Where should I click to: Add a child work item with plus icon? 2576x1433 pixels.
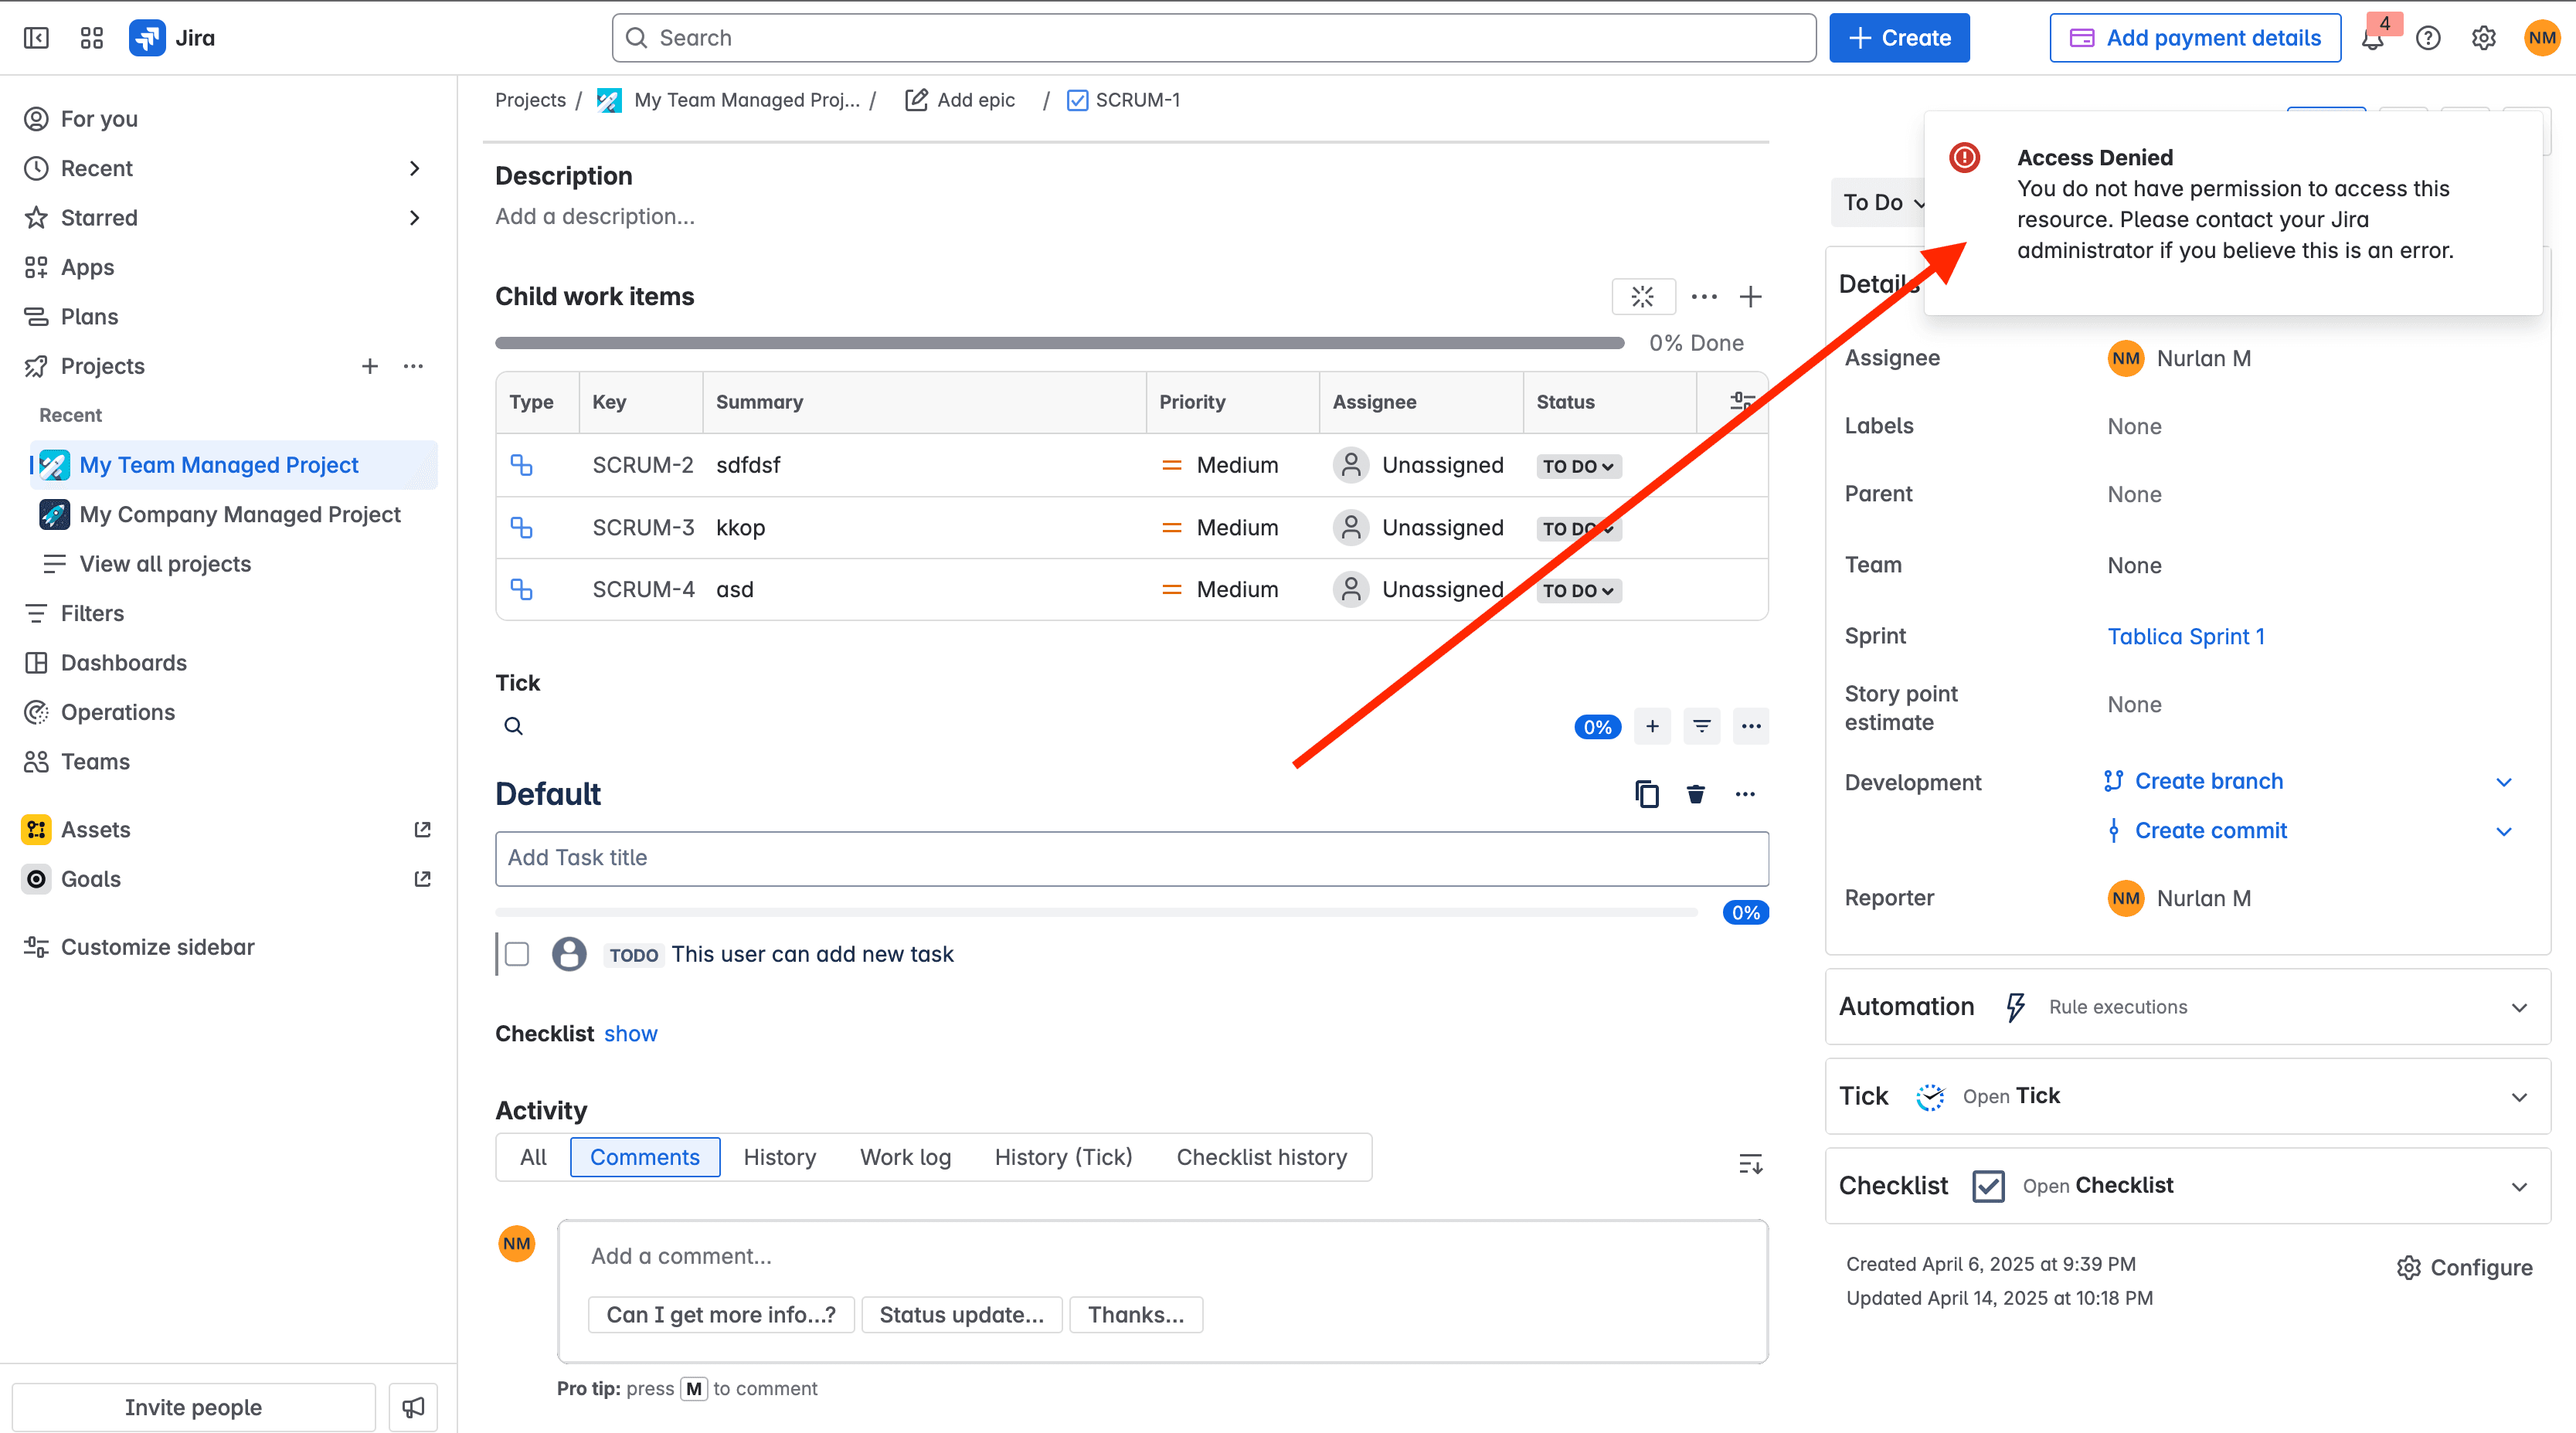click(1751, 296)
